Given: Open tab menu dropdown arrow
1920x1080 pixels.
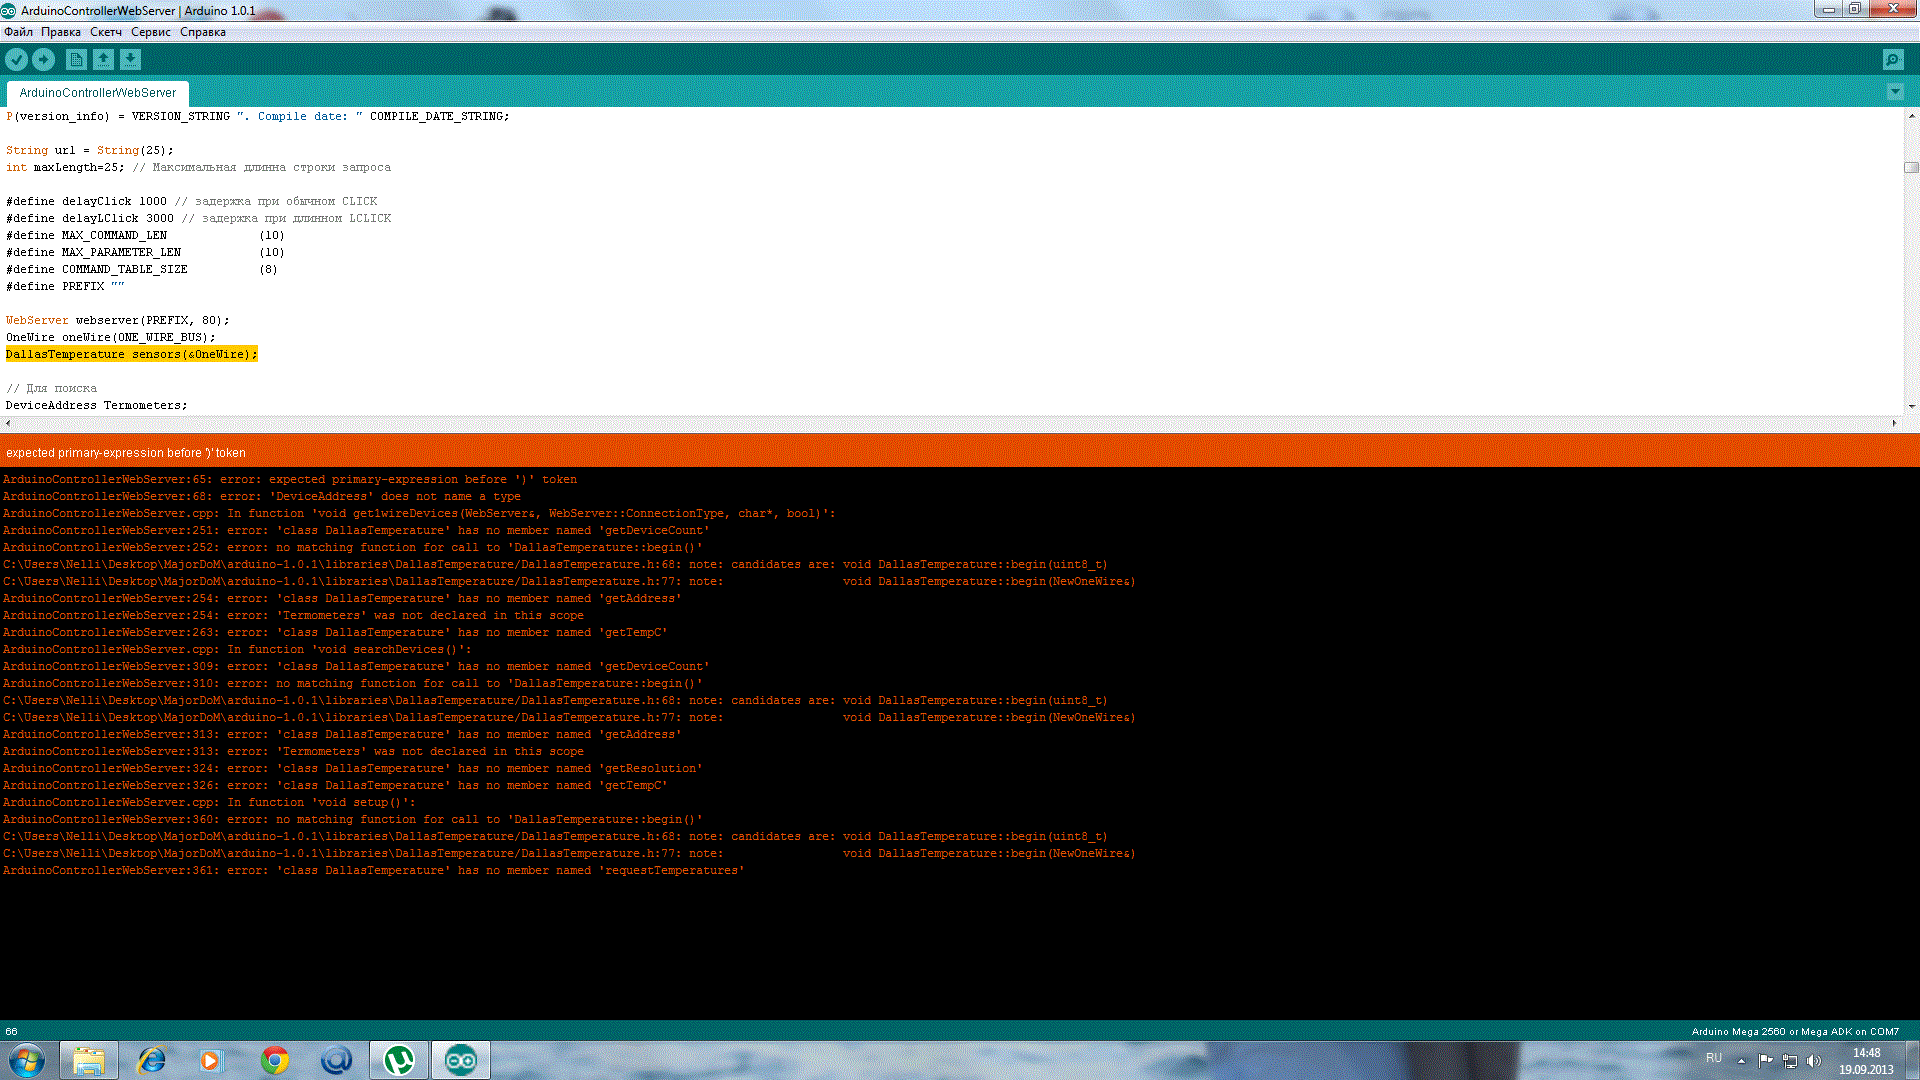Looking at the screenshot, I should tap(1894, 92).
